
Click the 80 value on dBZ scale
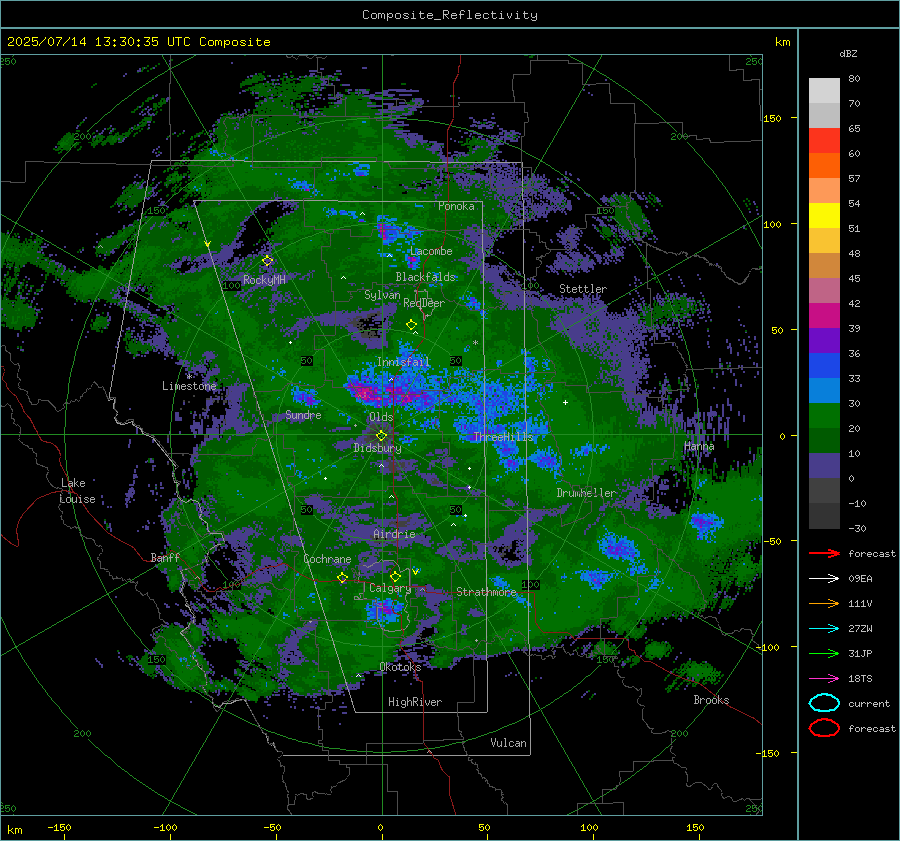coord(854,79)
